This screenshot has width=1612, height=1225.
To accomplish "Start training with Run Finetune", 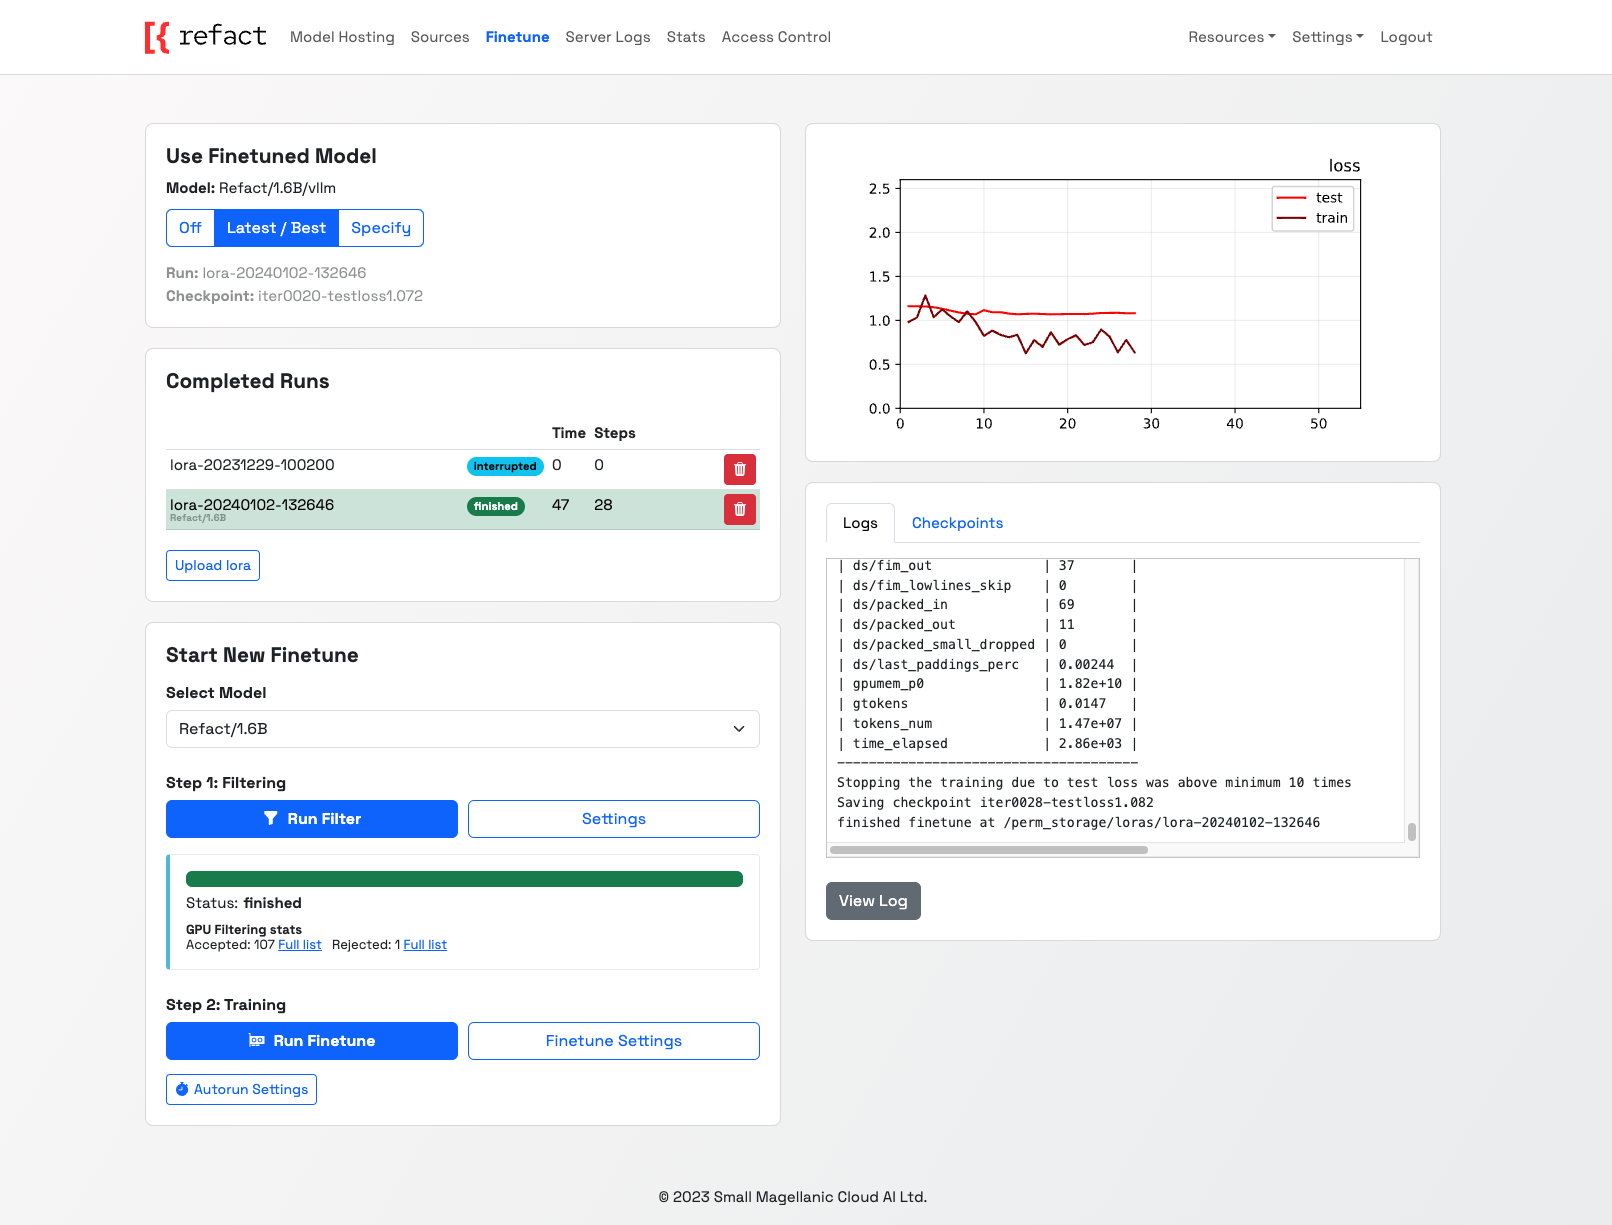I will (312, 1041).
